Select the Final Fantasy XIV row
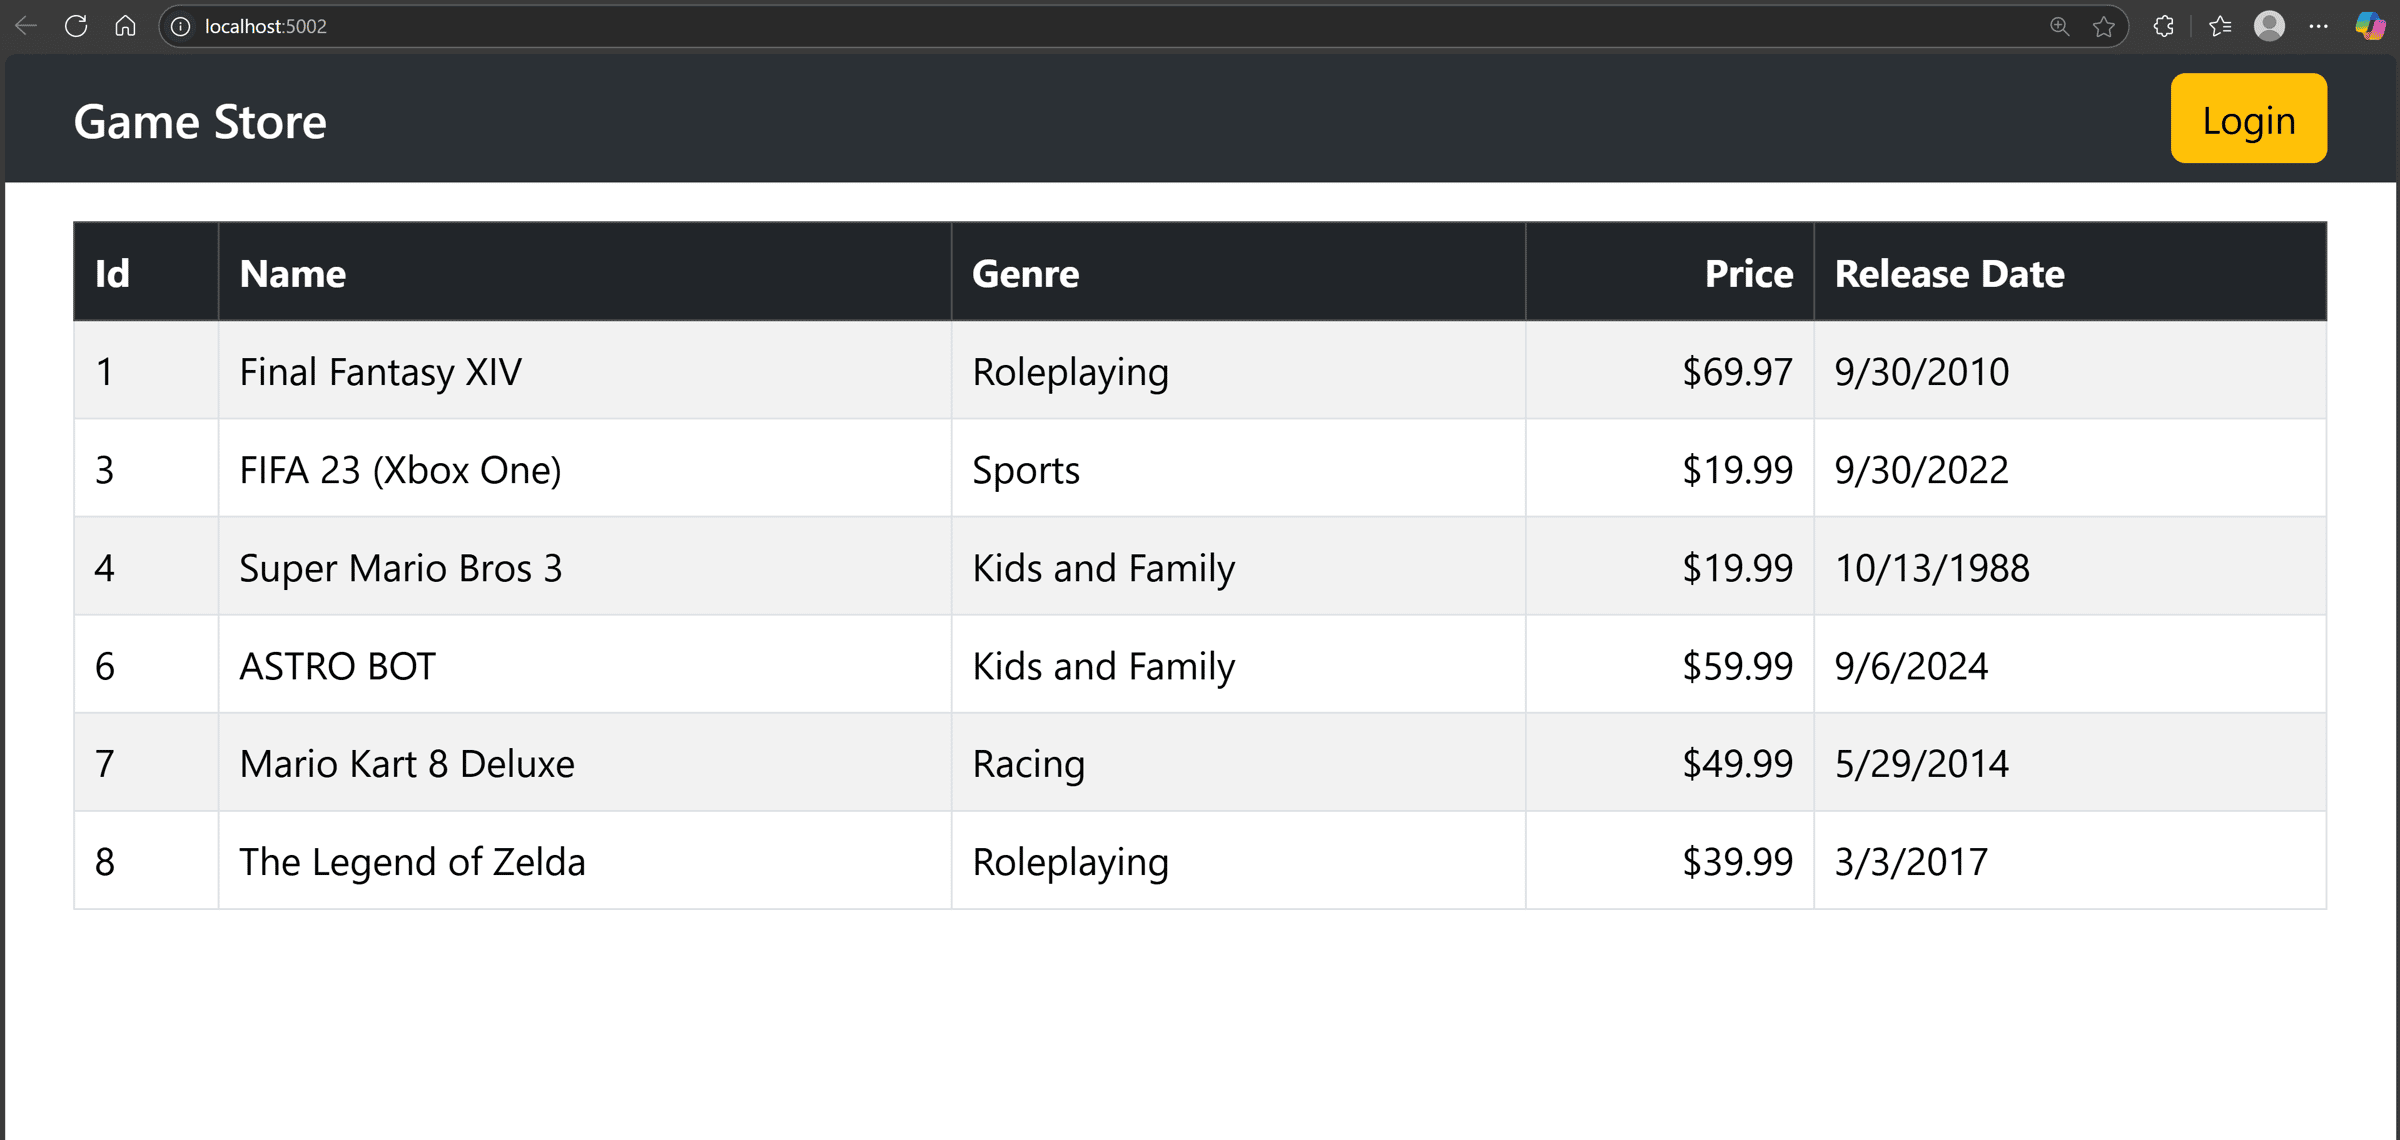Viewport: 2400px width, 1140px height. pyautogui.click(x=1200, y=371)
